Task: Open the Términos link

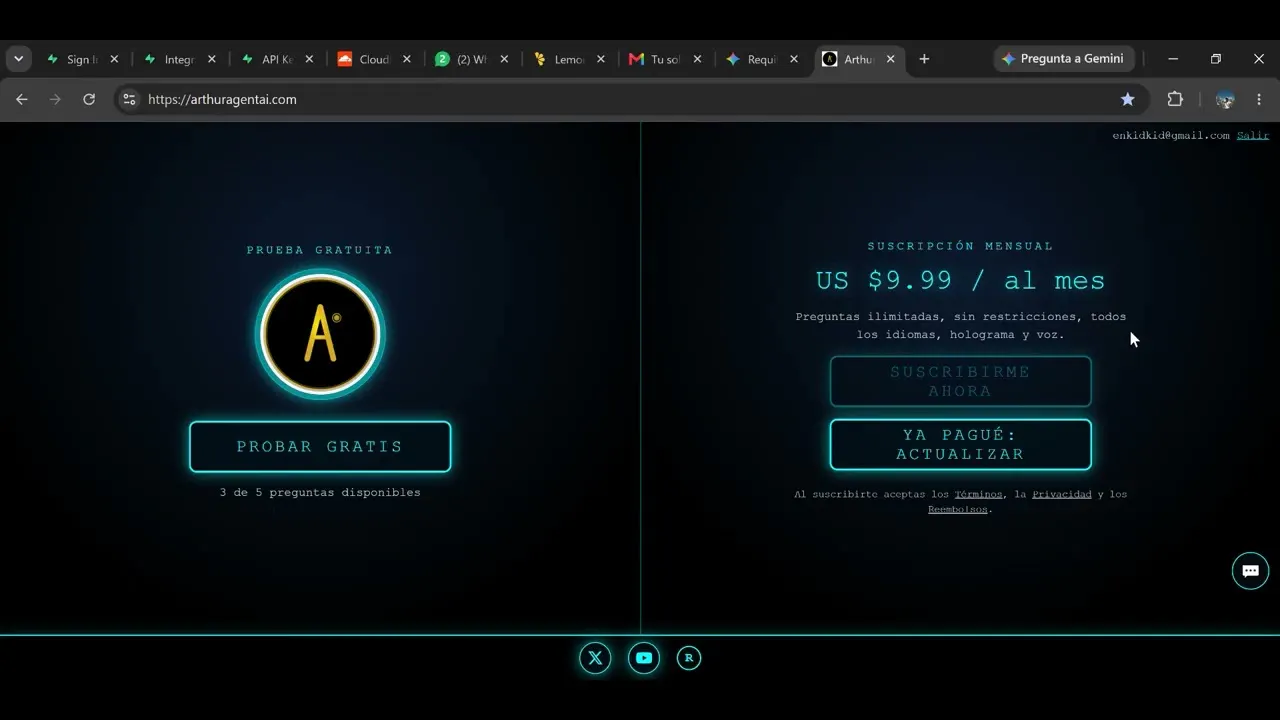Action: [x=978, y=494]
